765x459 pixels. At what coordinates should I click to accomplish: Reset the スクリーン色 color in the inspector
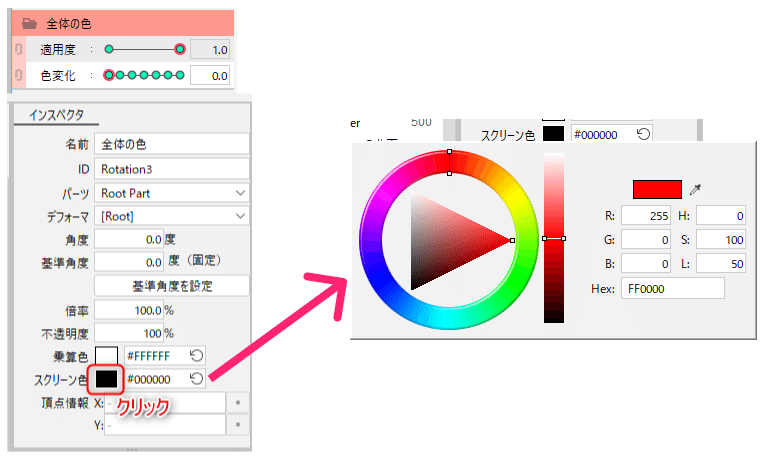click(196, 379)
